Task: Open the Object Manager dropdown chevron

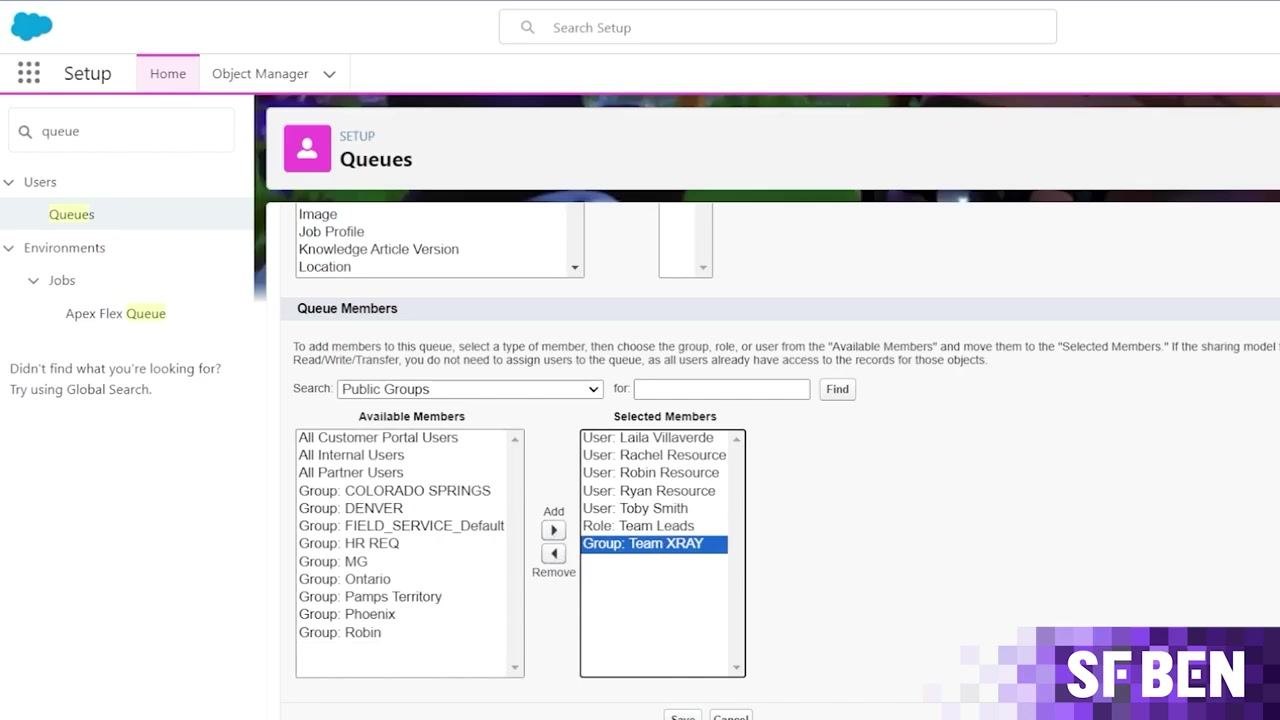Action: click(x=329, y=74)
